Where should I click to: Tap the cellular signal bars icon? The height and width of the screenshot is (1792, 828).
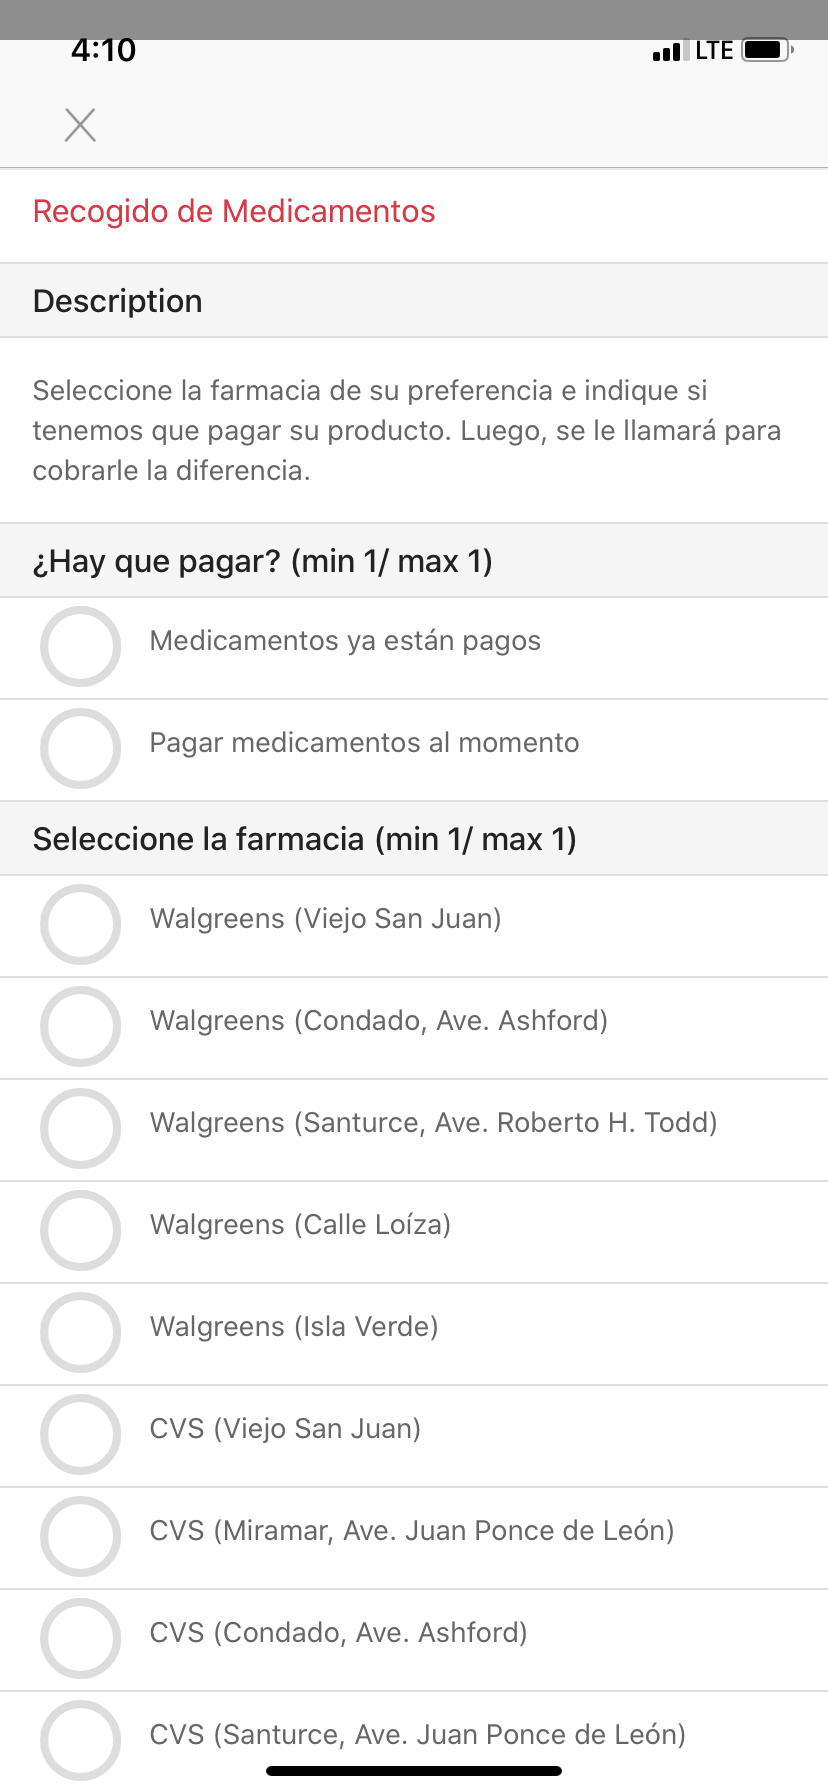coord(667,52)
